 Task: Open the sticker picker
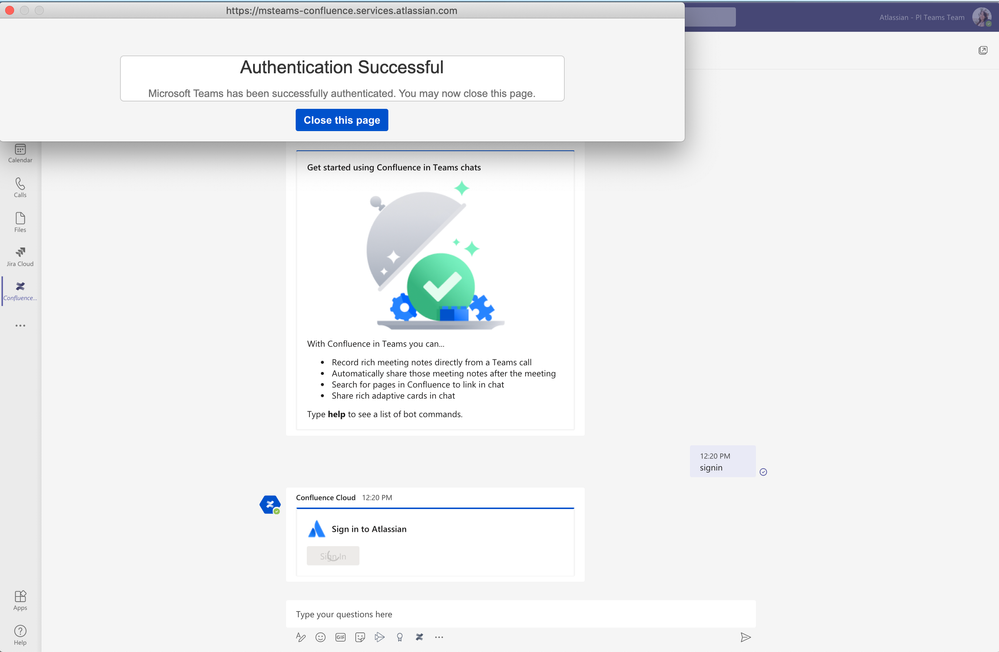360,637
